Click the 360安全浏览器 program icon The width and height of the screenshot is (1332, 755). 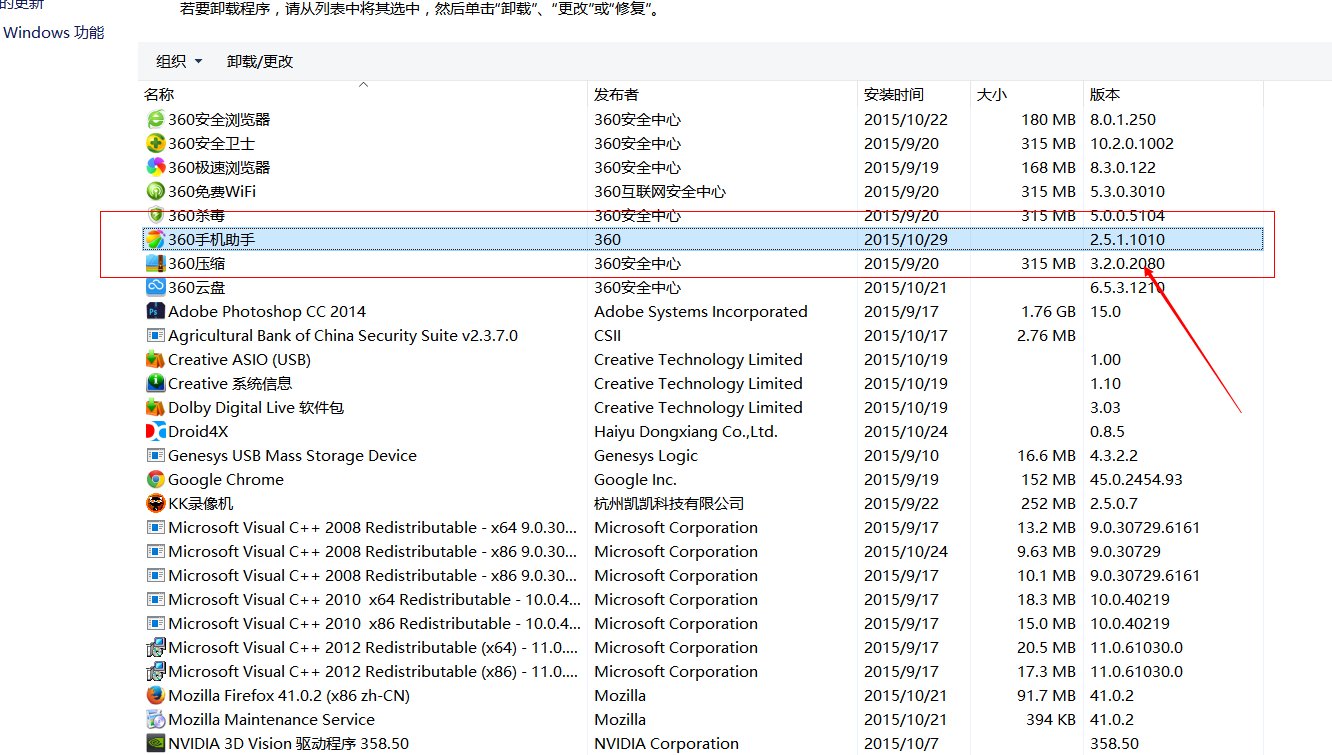(x=156, y=119)
